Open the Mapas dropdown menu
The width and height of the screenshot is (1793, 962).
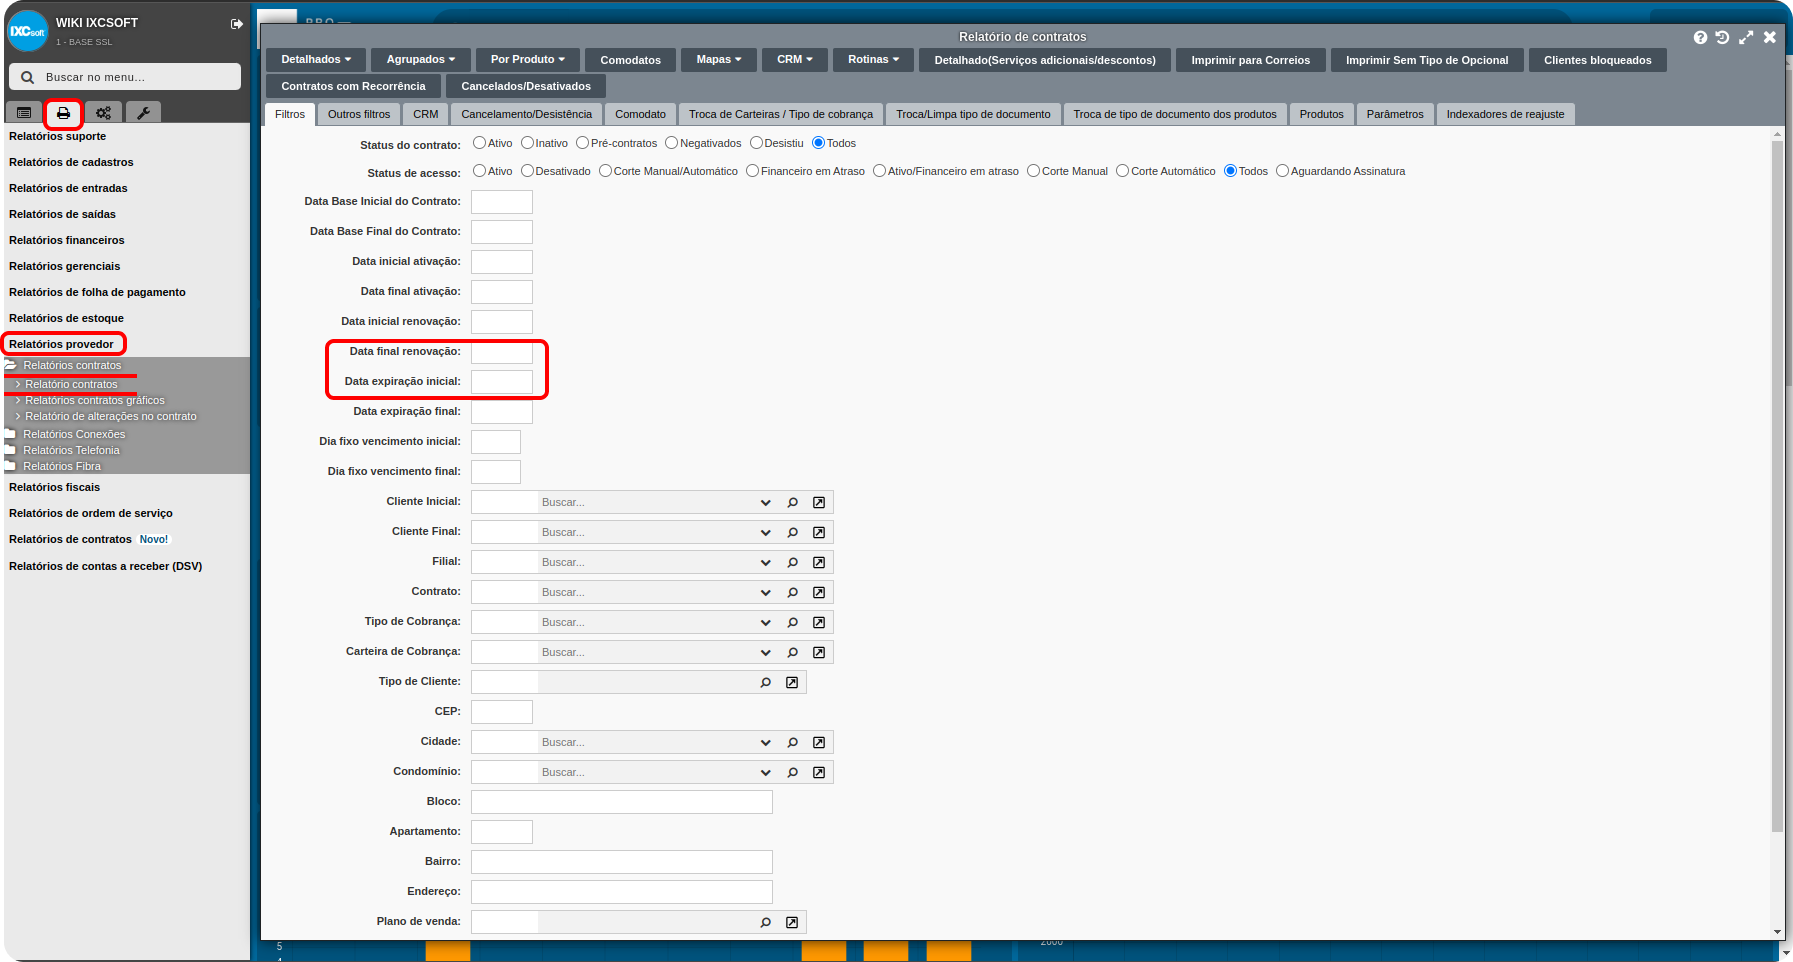(x=719, y=60)
